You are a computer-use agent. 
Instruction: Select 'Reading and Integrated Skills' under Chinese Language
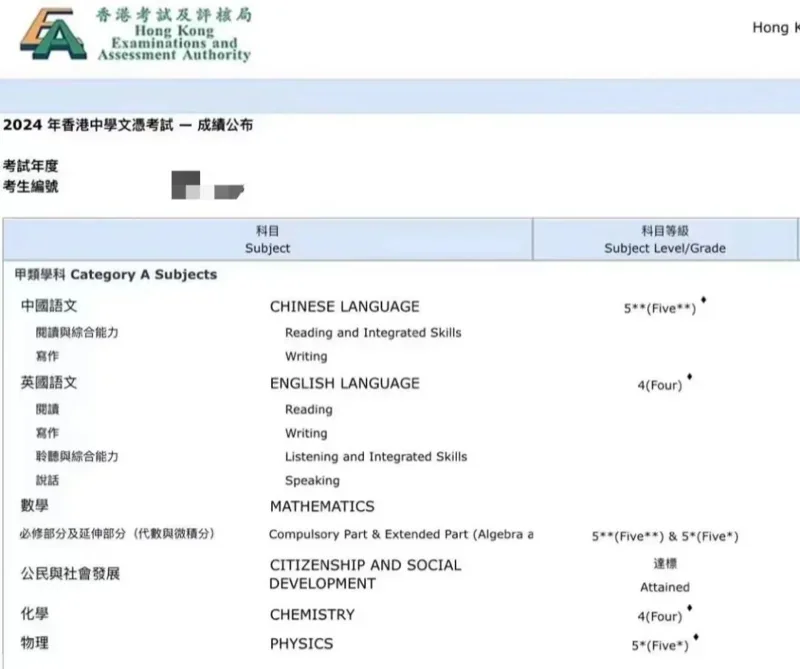[373, 333]
